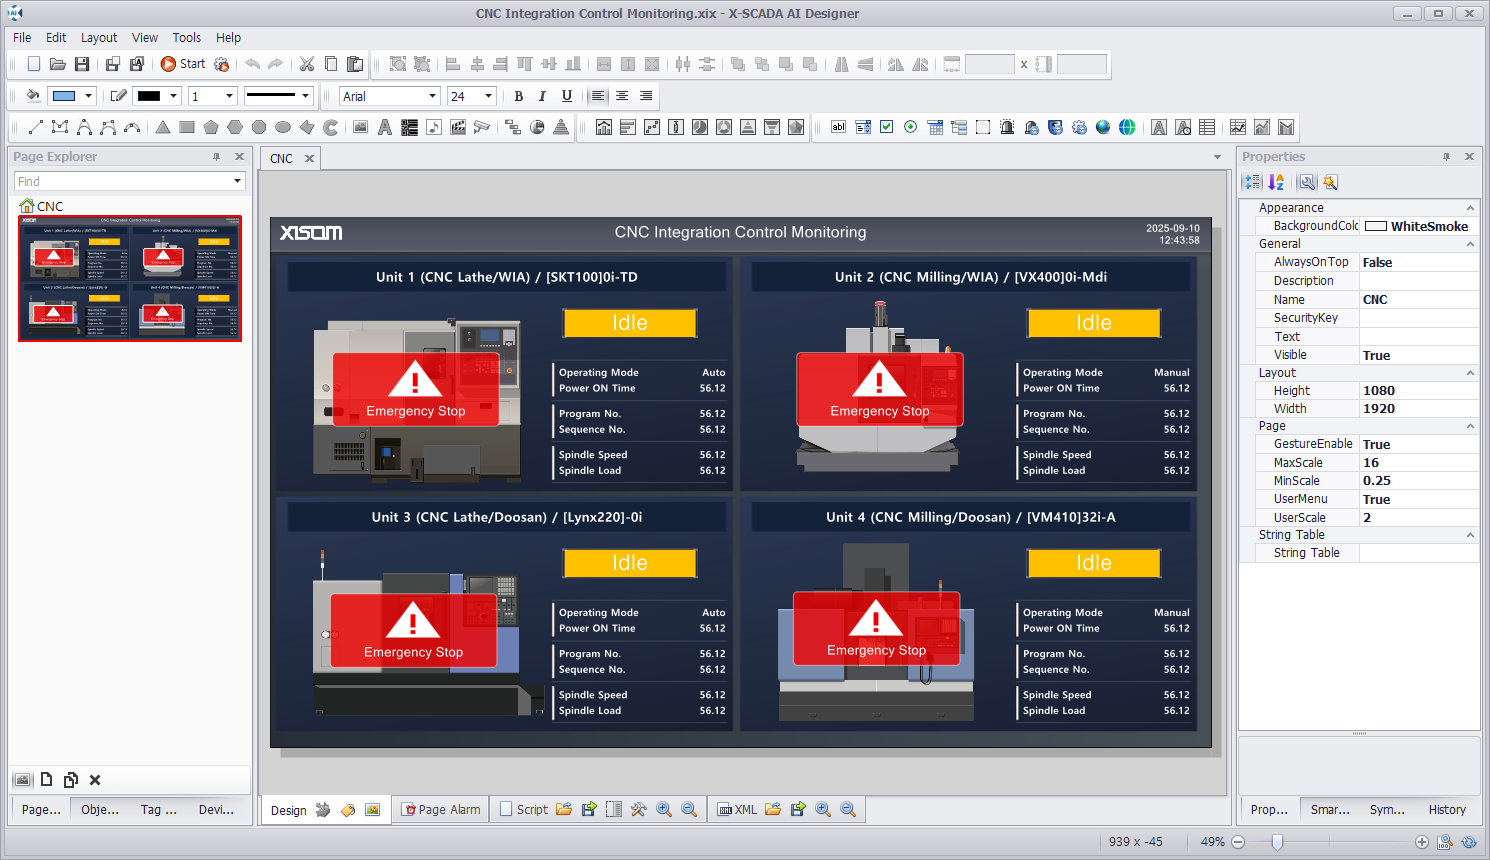Image resolution: width=1490 pixels, height=860 pixels.
Task: Insert a camera (CCTV) object
Action: click(482, 127)
